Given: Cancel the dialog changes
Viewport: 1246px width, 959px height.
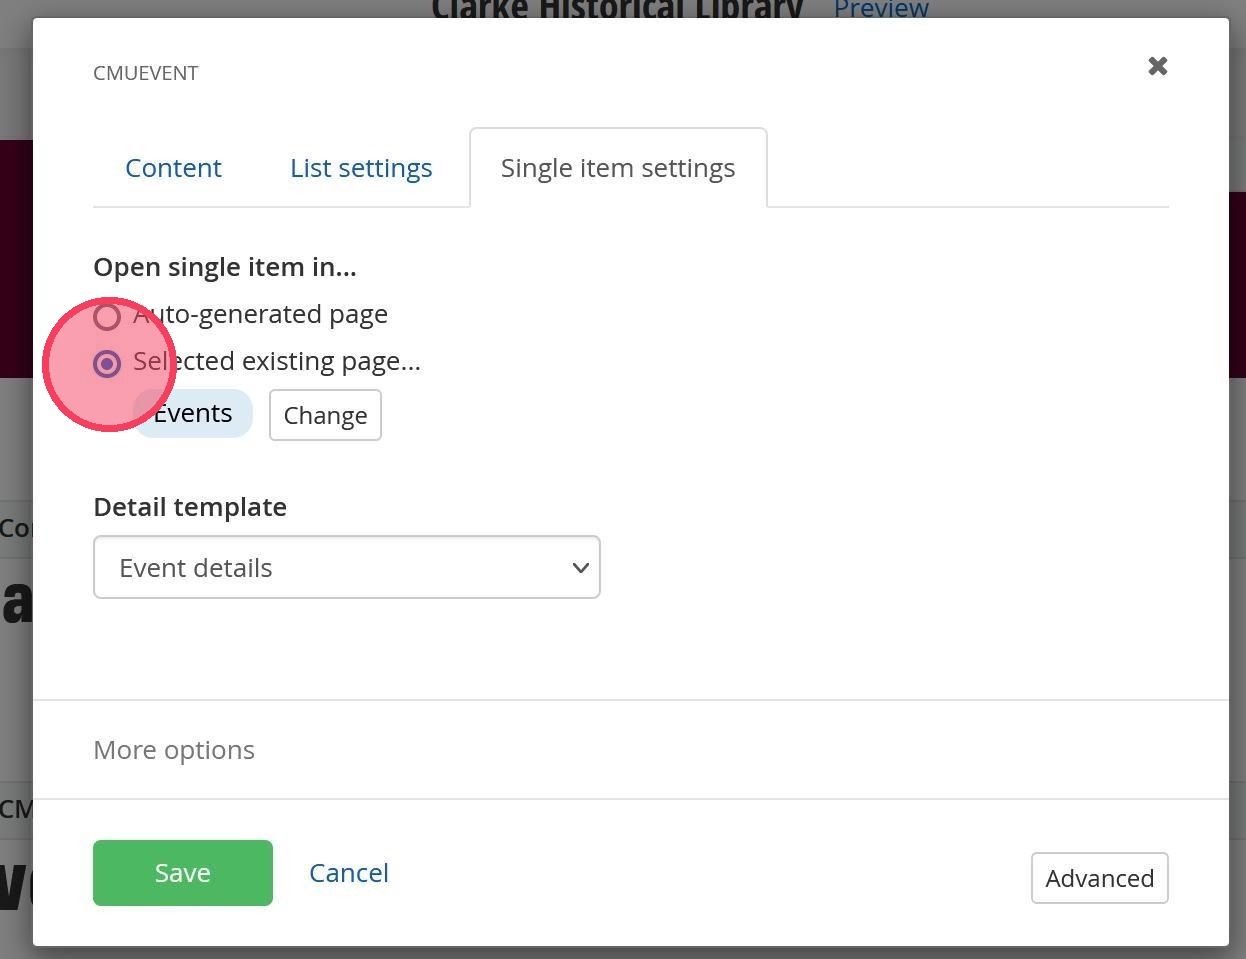Looking at the screenshot, I should coord(348,873).
